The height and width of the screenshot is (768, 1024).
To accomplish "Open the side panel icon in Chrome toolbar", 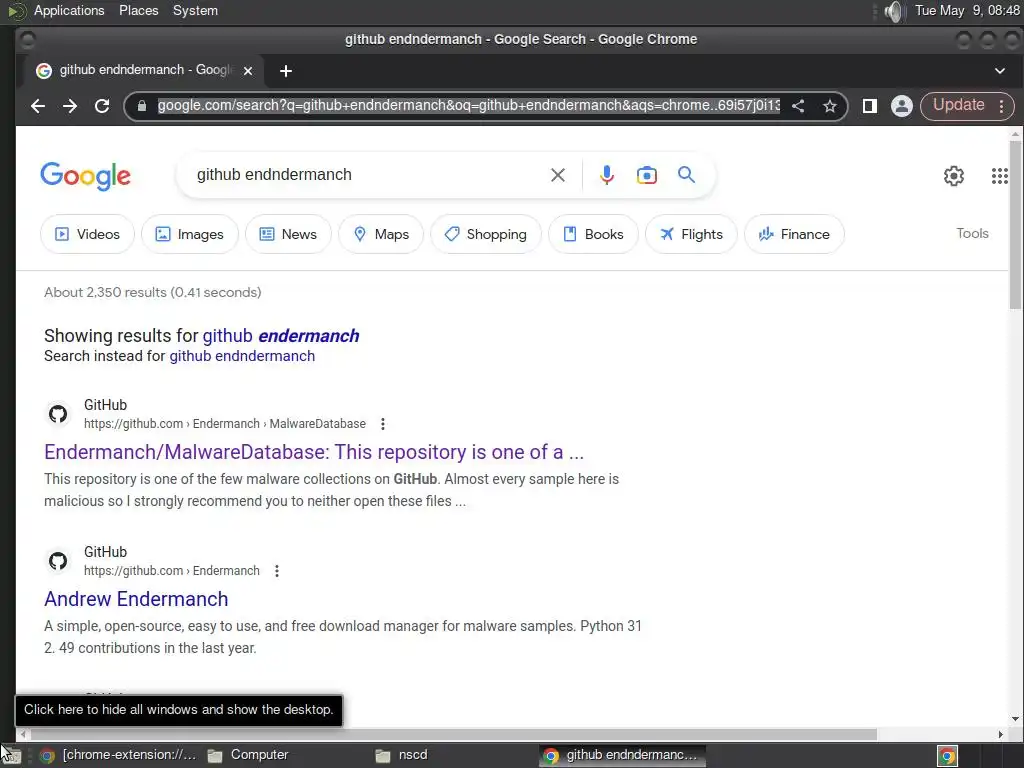I will 869,106.
